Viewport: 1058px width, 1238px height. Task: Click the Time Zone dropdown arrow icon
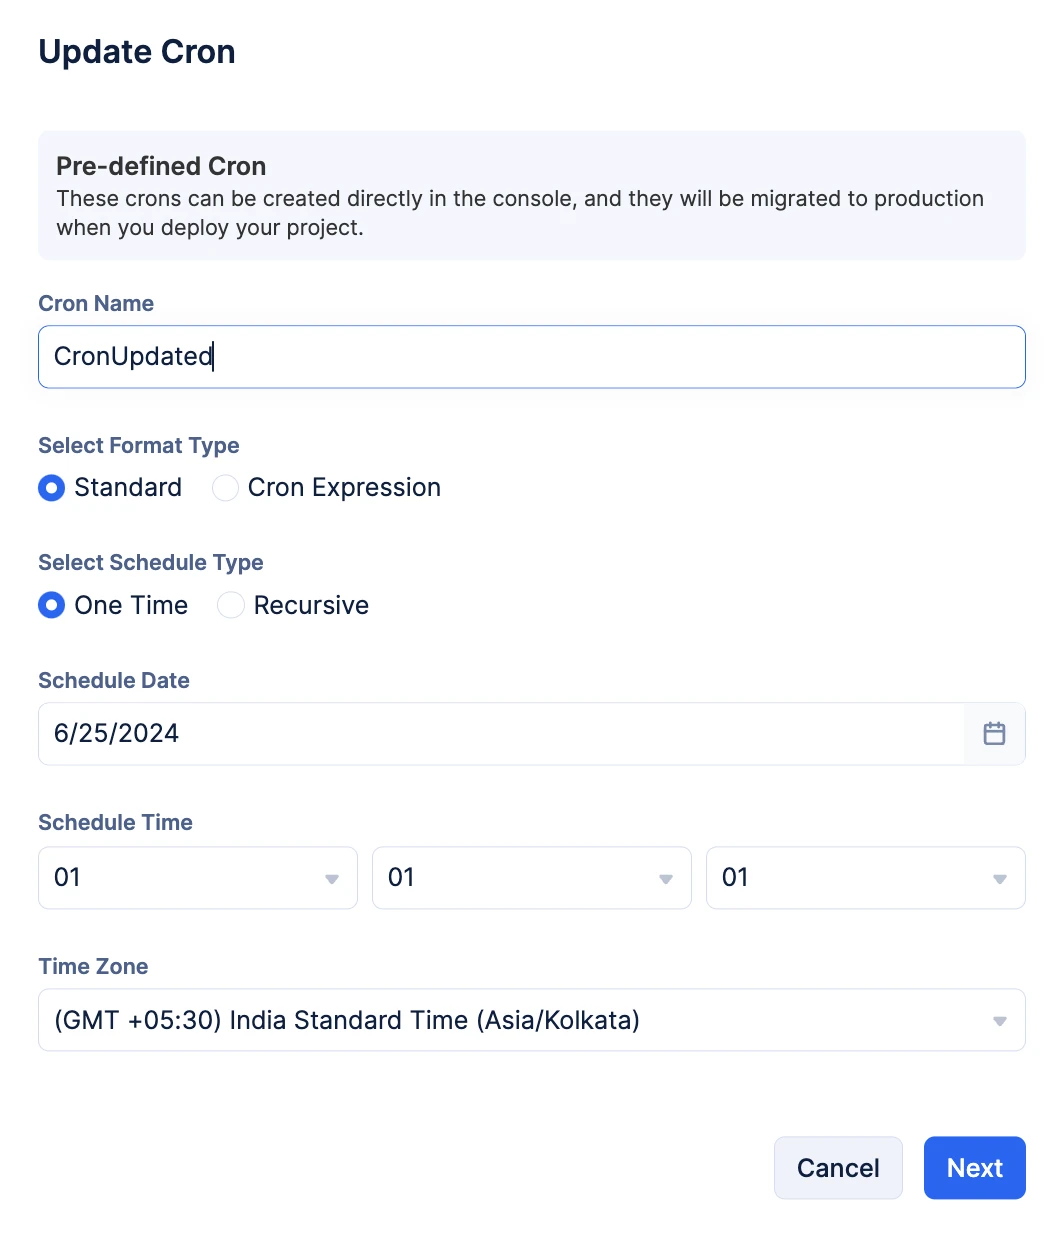click(1000, 1021)
